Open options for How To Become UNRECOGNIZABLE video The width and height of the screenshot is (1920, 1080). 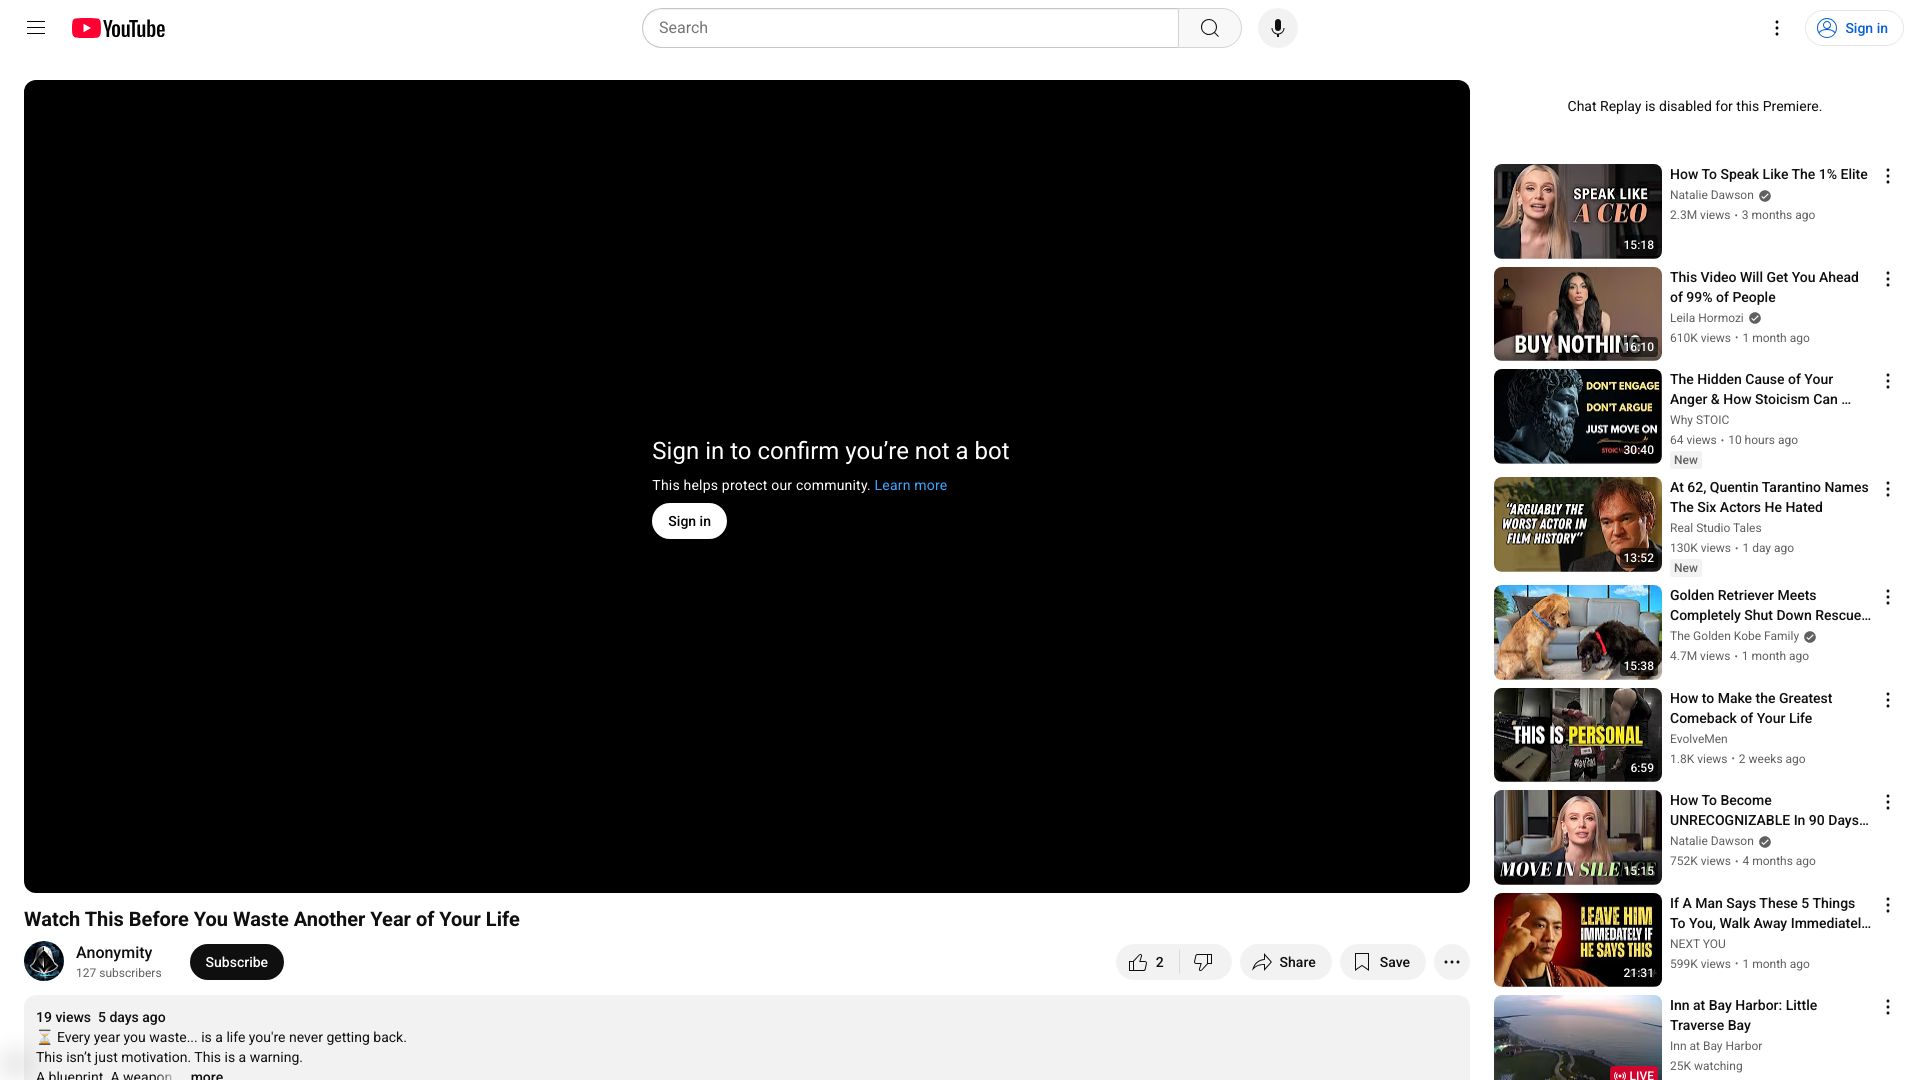[x=1887, y=802]
